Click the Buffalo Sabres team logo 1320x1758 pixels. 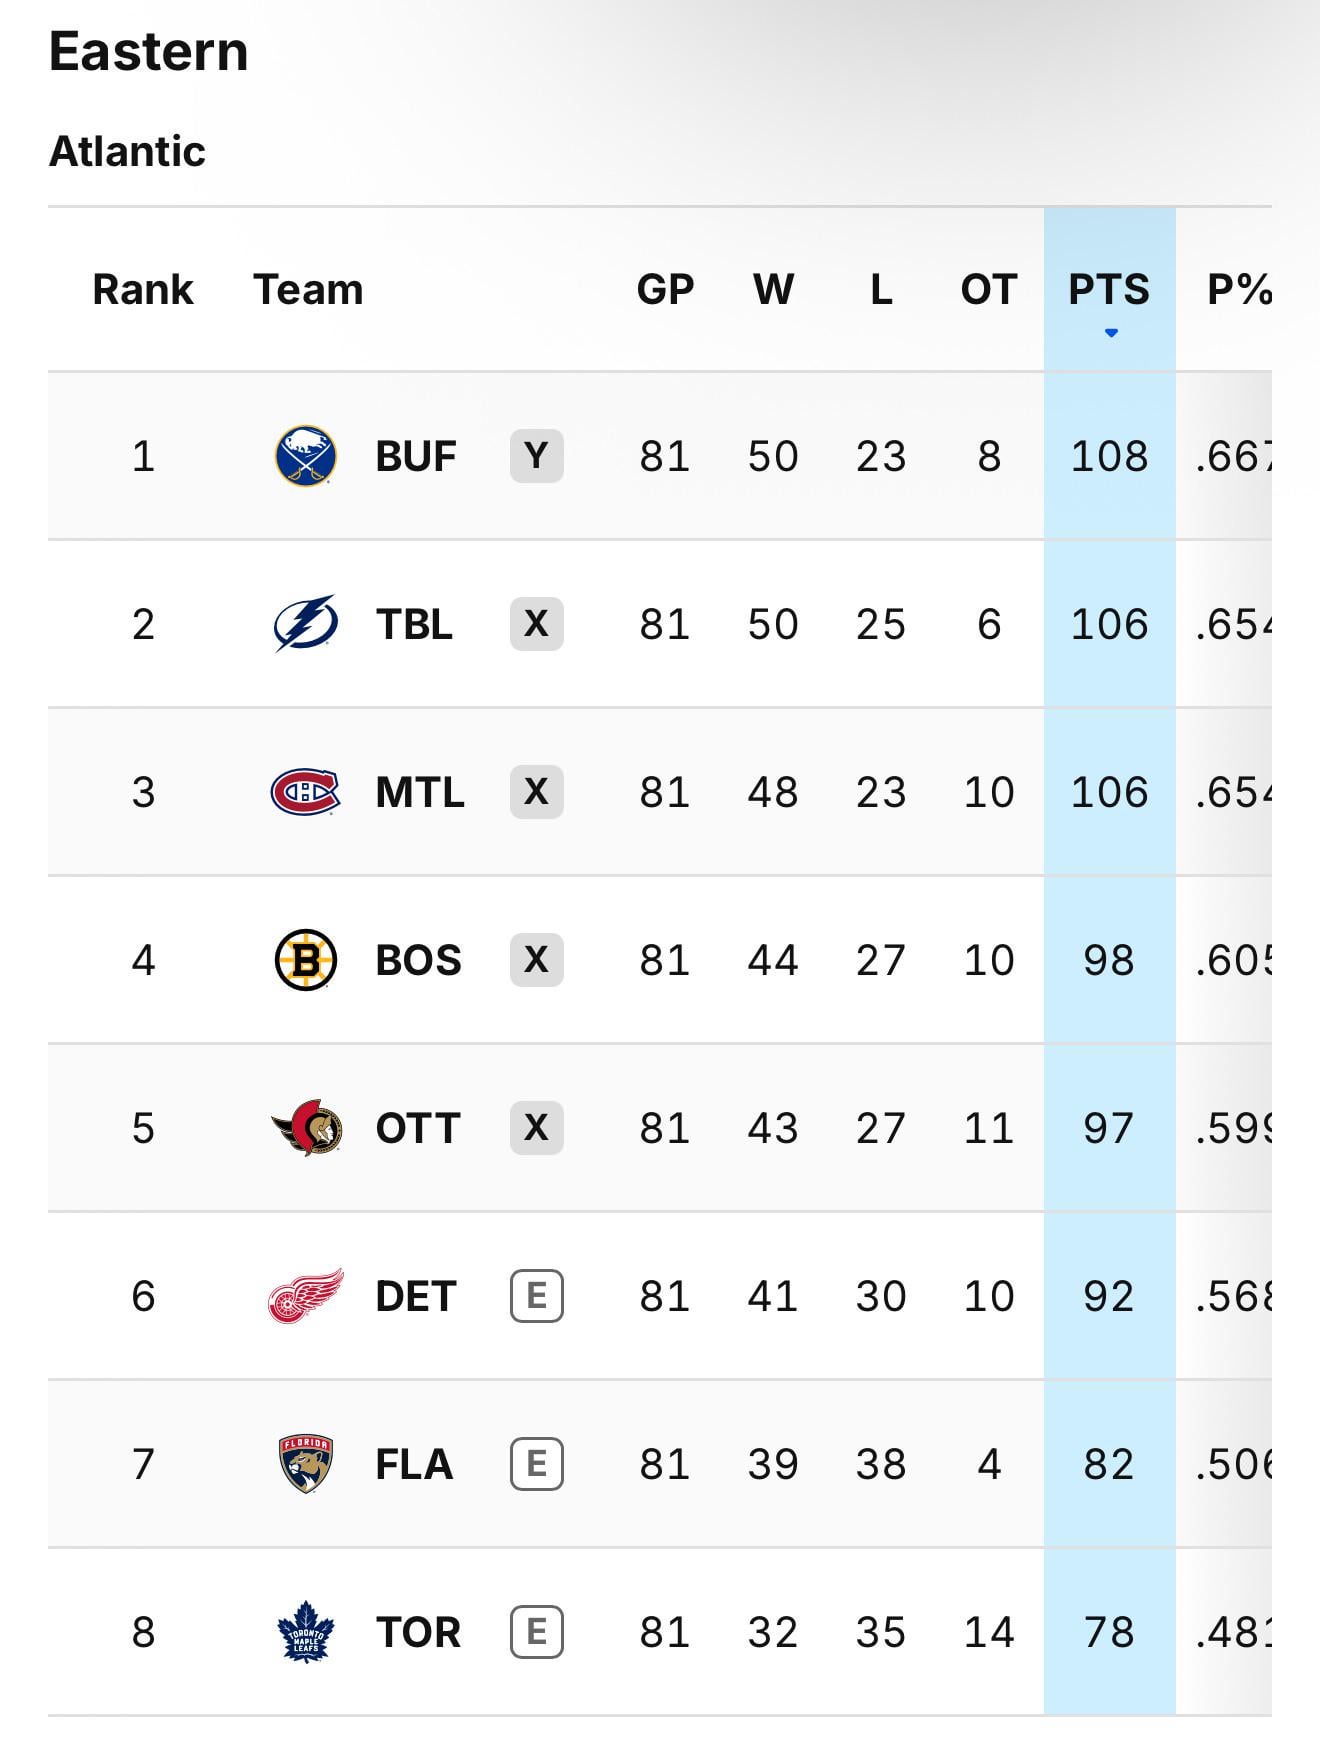tap(306, 456)
